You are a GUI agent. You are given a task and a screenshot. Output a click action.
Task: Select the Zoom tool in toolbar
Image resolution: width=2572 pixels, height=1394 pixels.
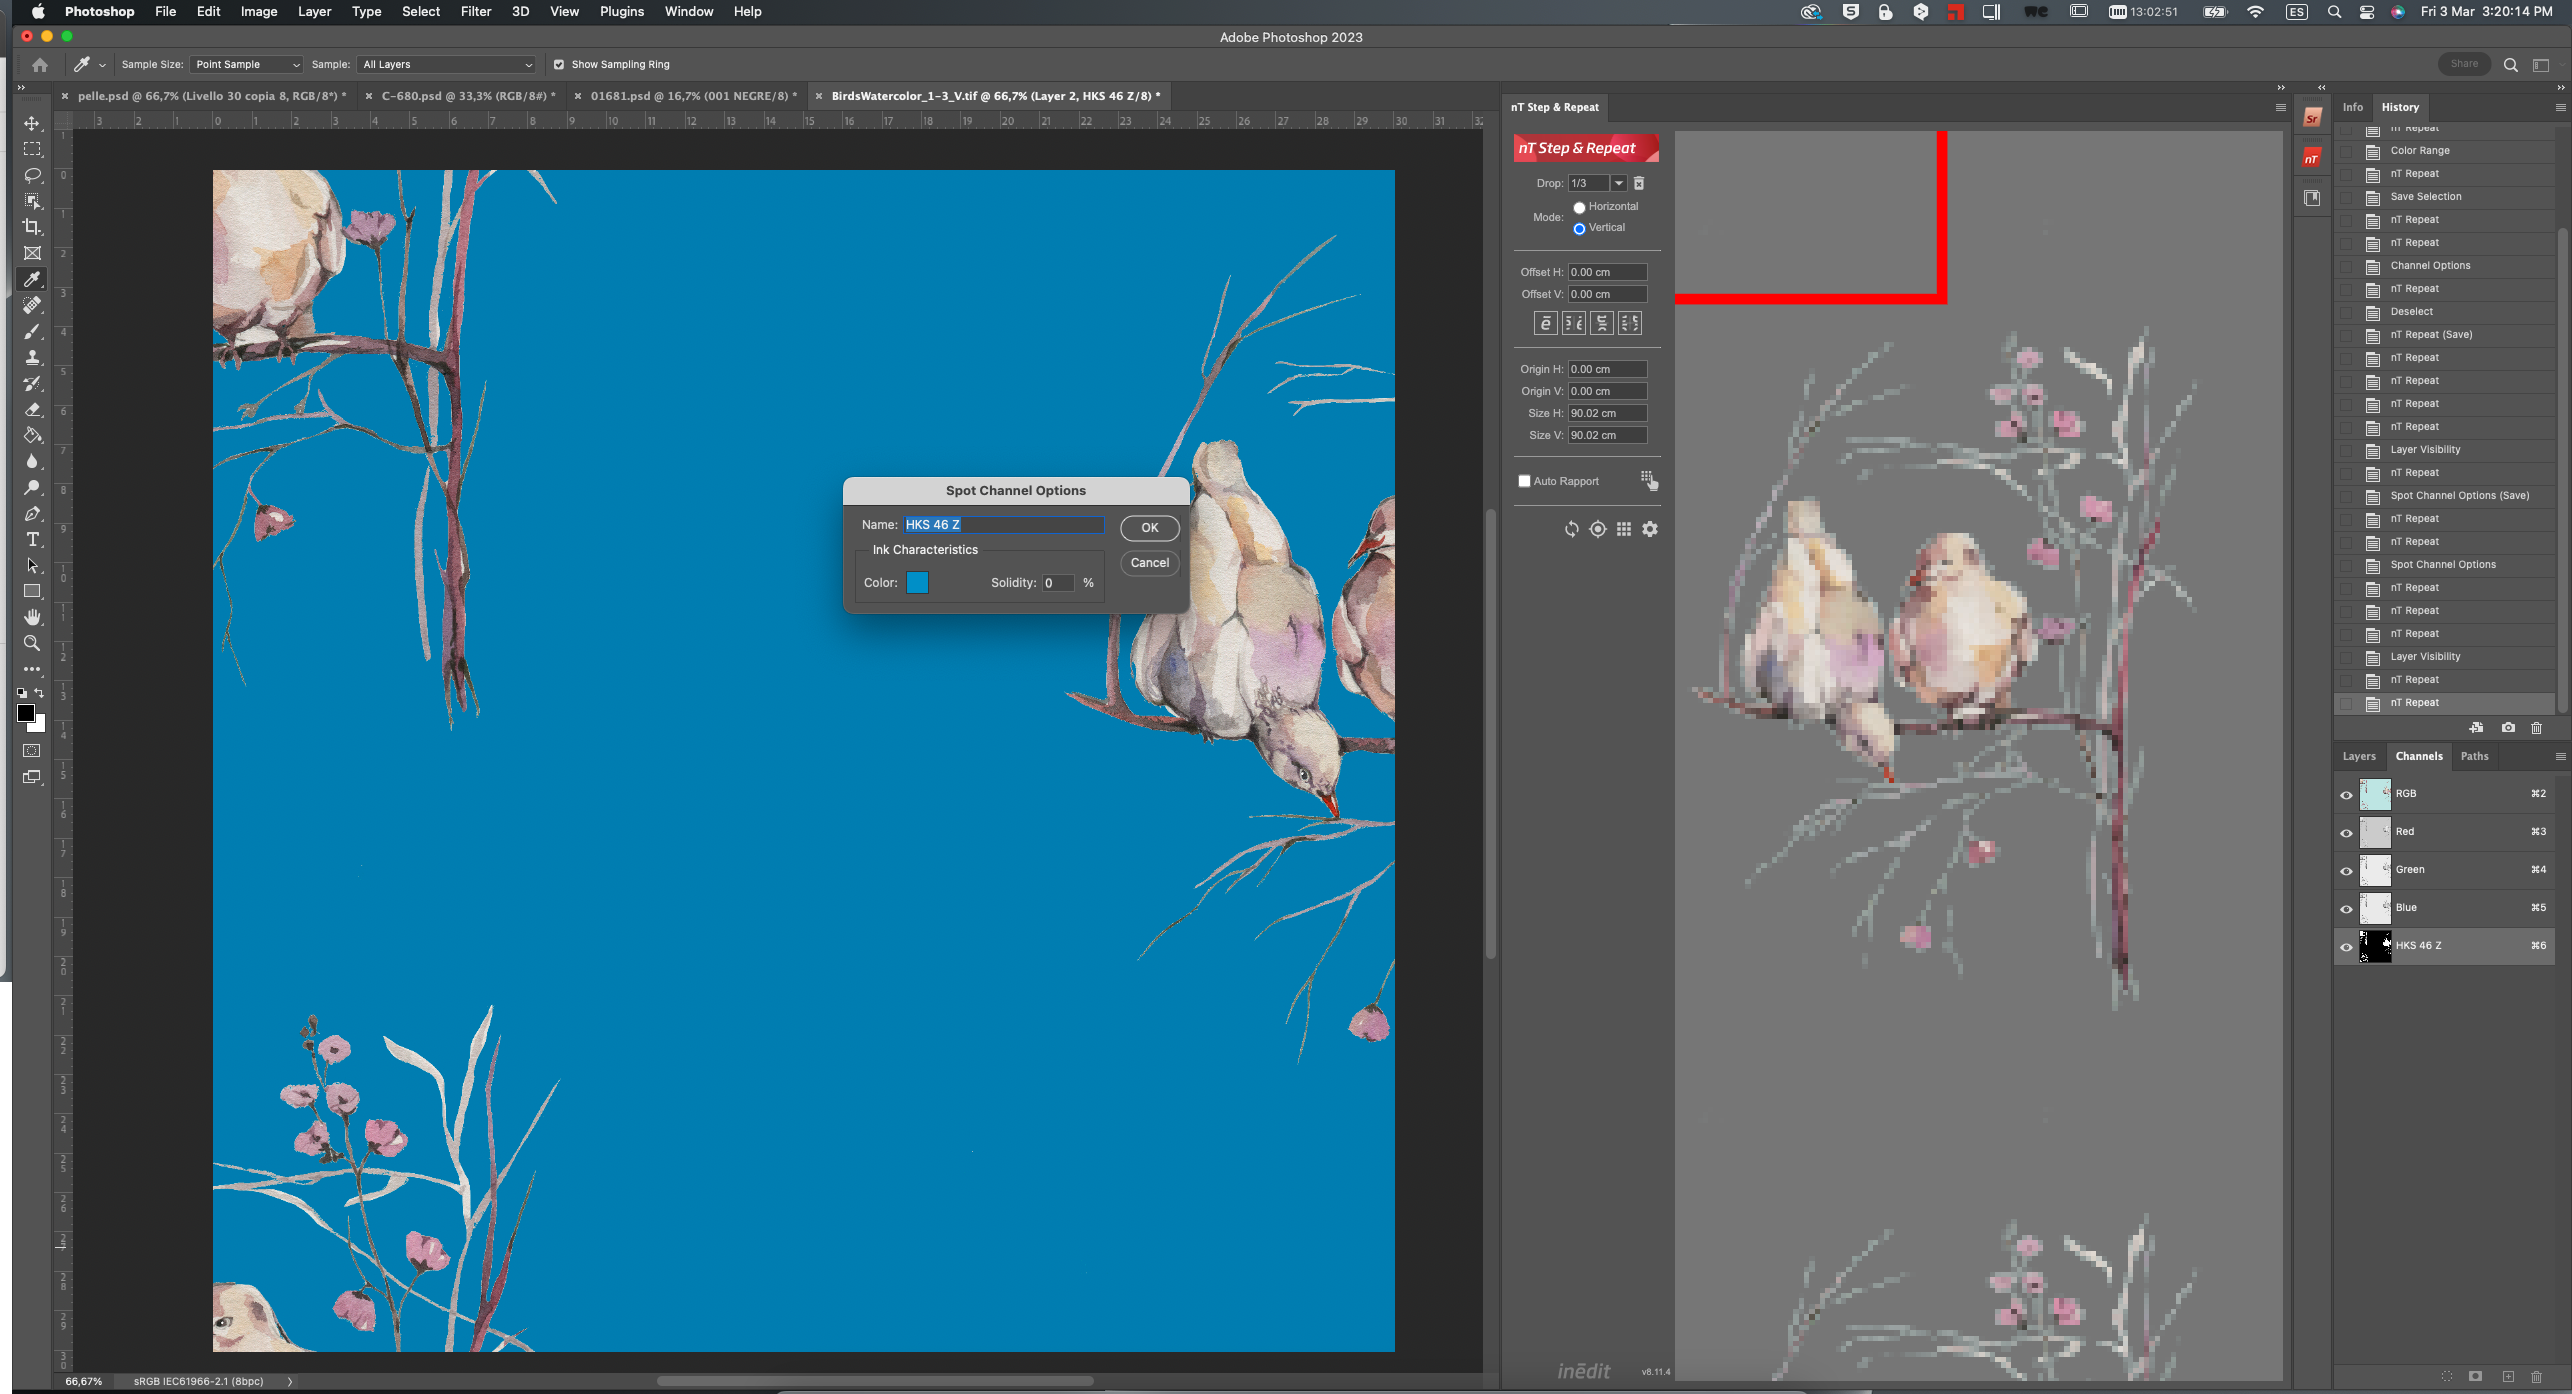point(32,643)
